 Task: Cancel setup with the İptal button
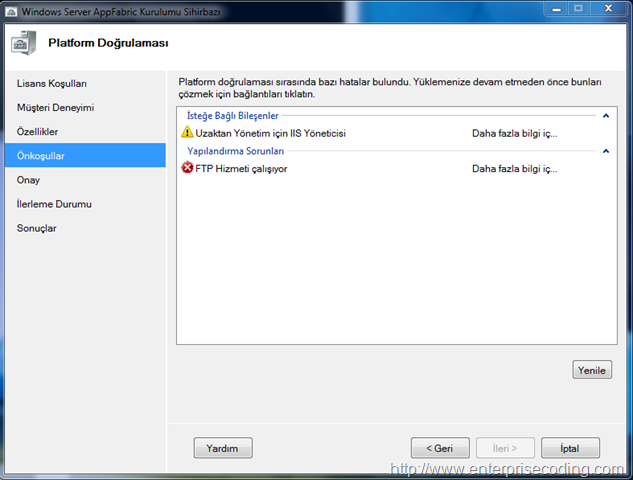570,448
